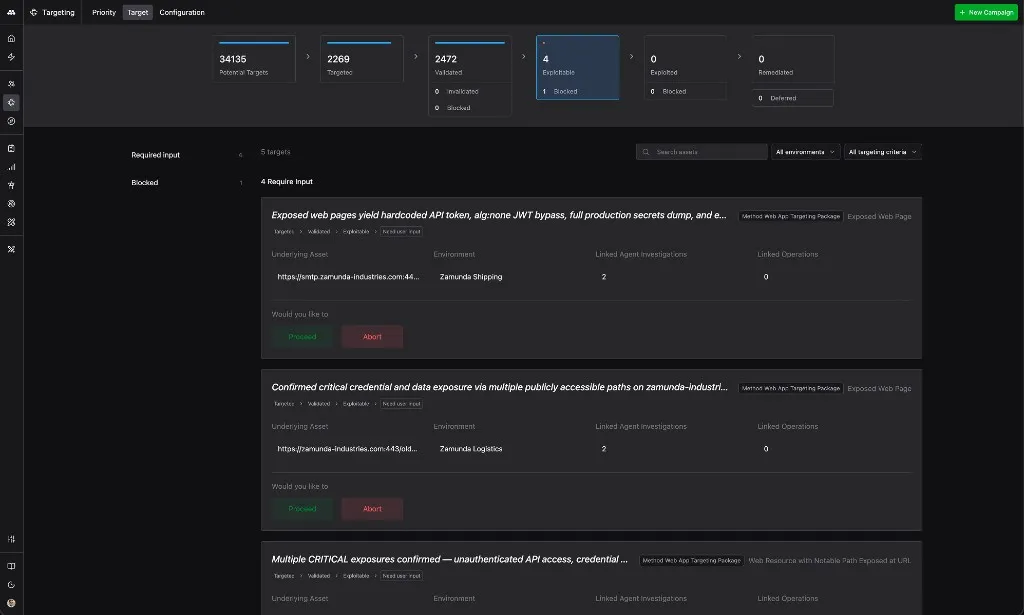Click the '5 targets' count label
The image size is (1024, 615).
[276, 151]
